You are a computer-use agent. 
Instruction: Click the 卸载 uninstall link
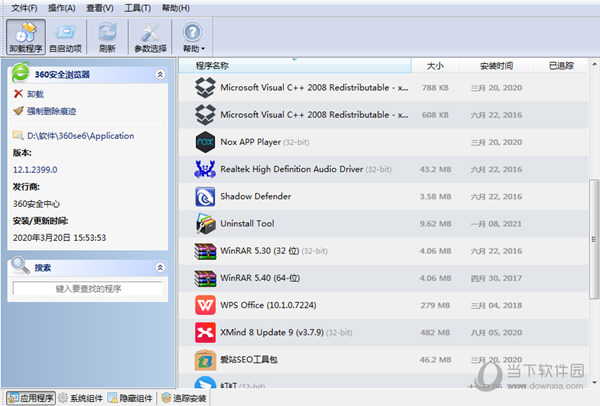tap(36, 94)
